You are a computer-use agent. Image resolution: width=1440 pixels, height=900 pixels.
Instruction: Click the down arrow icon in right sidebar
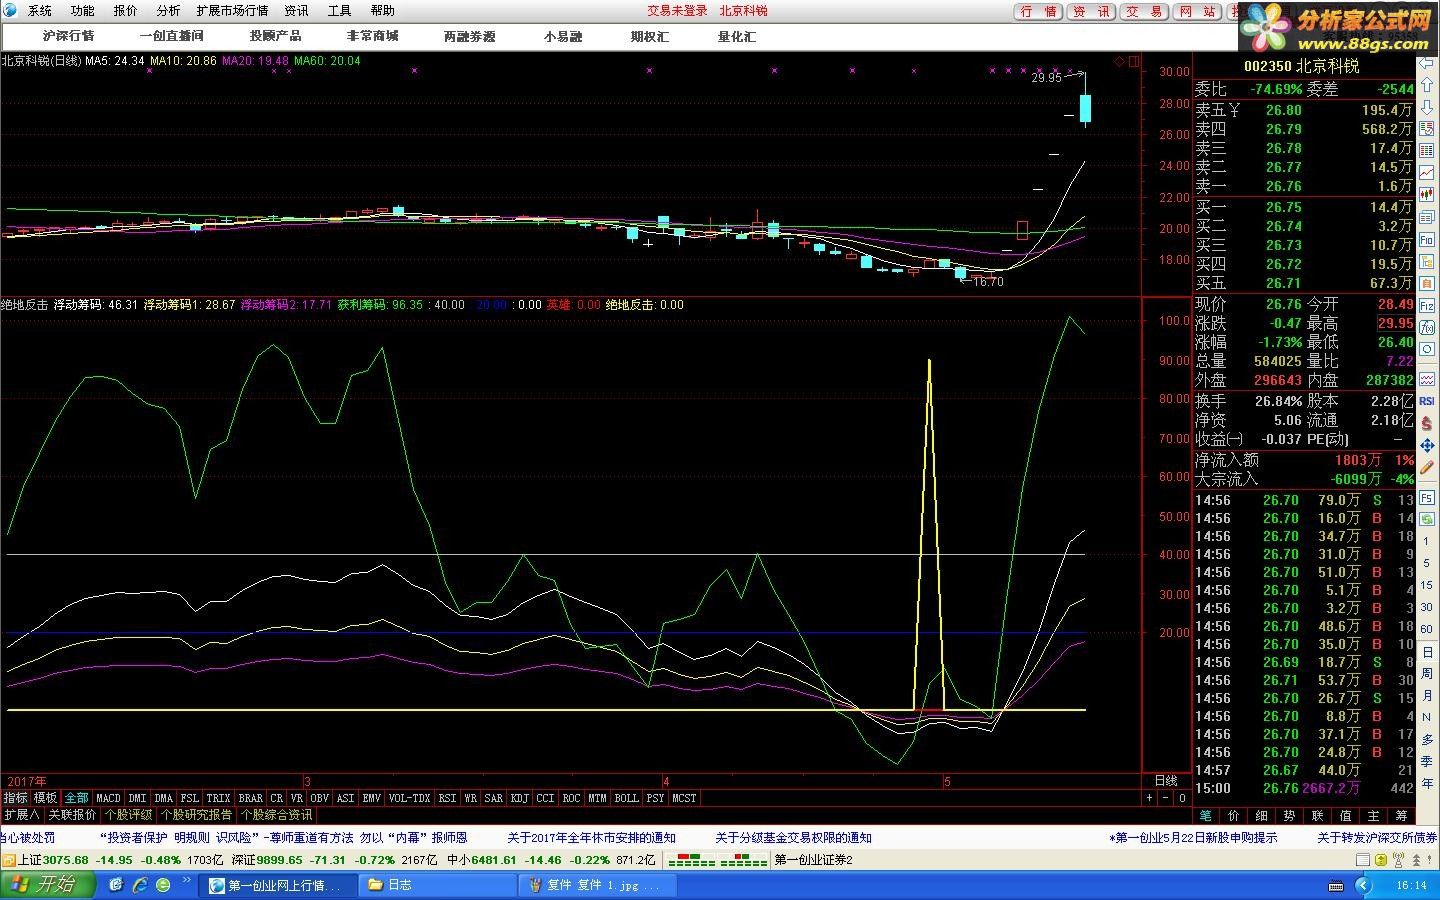(1427, 106)
